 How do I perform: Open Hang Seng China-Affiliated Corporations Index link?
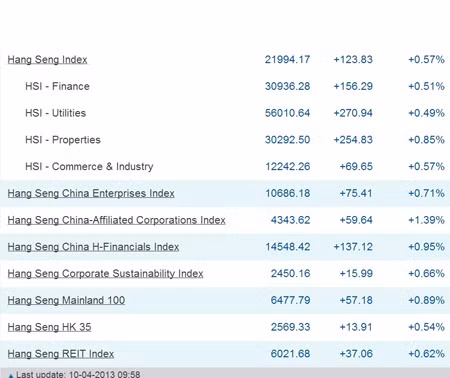pos(117,220)
